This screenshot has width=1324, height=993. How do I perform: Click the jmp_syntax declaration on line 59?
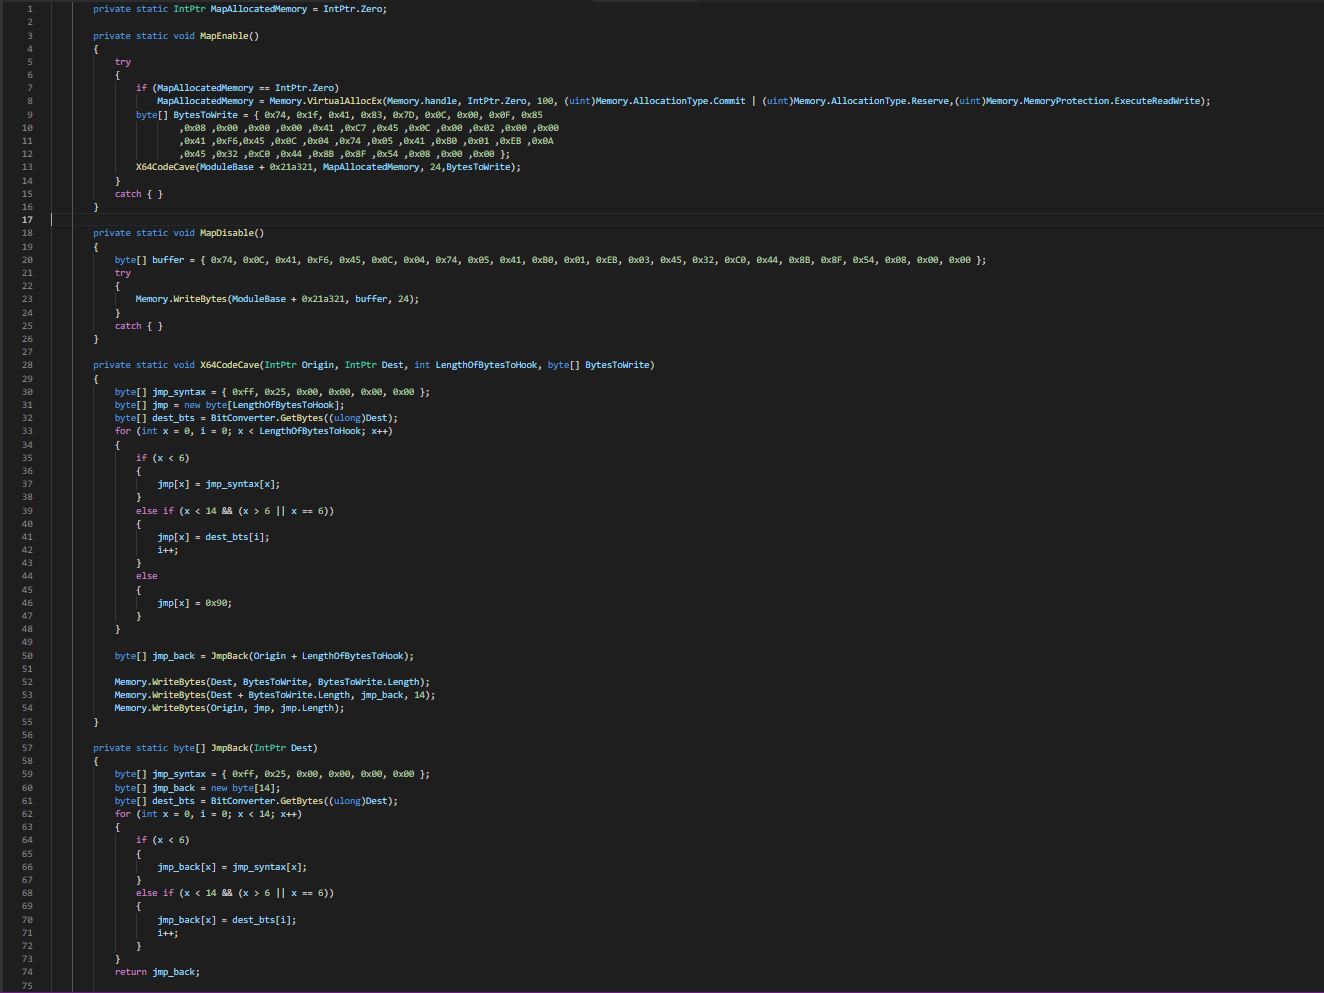point(179,773)
